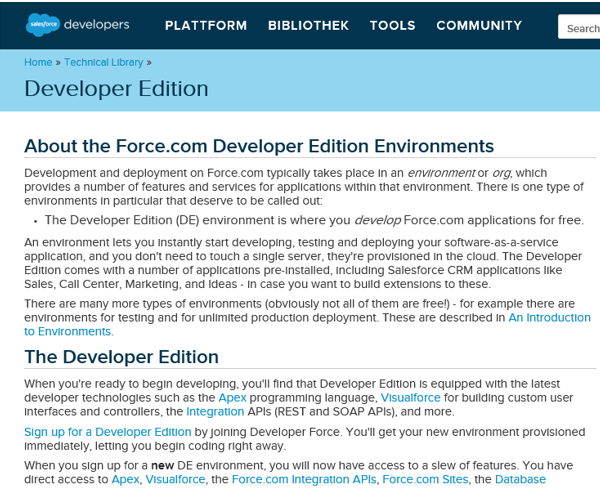Open the COMMUNITY menu
This screenshot has height=494, width=600.
tap(478, 26)
